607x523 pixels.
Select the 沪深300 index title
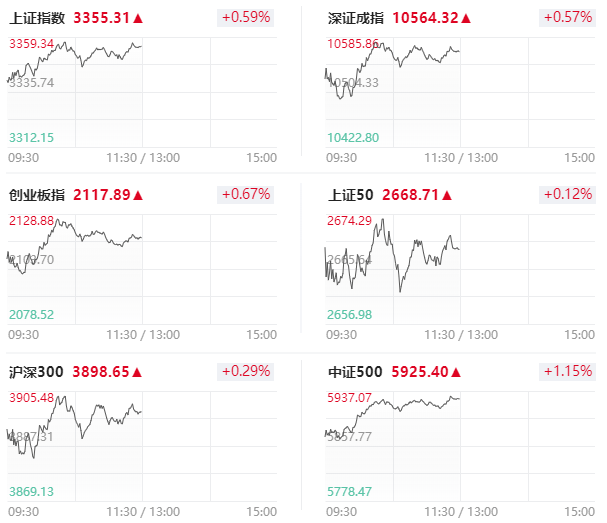pyautogui.click(x=36, y=372)
